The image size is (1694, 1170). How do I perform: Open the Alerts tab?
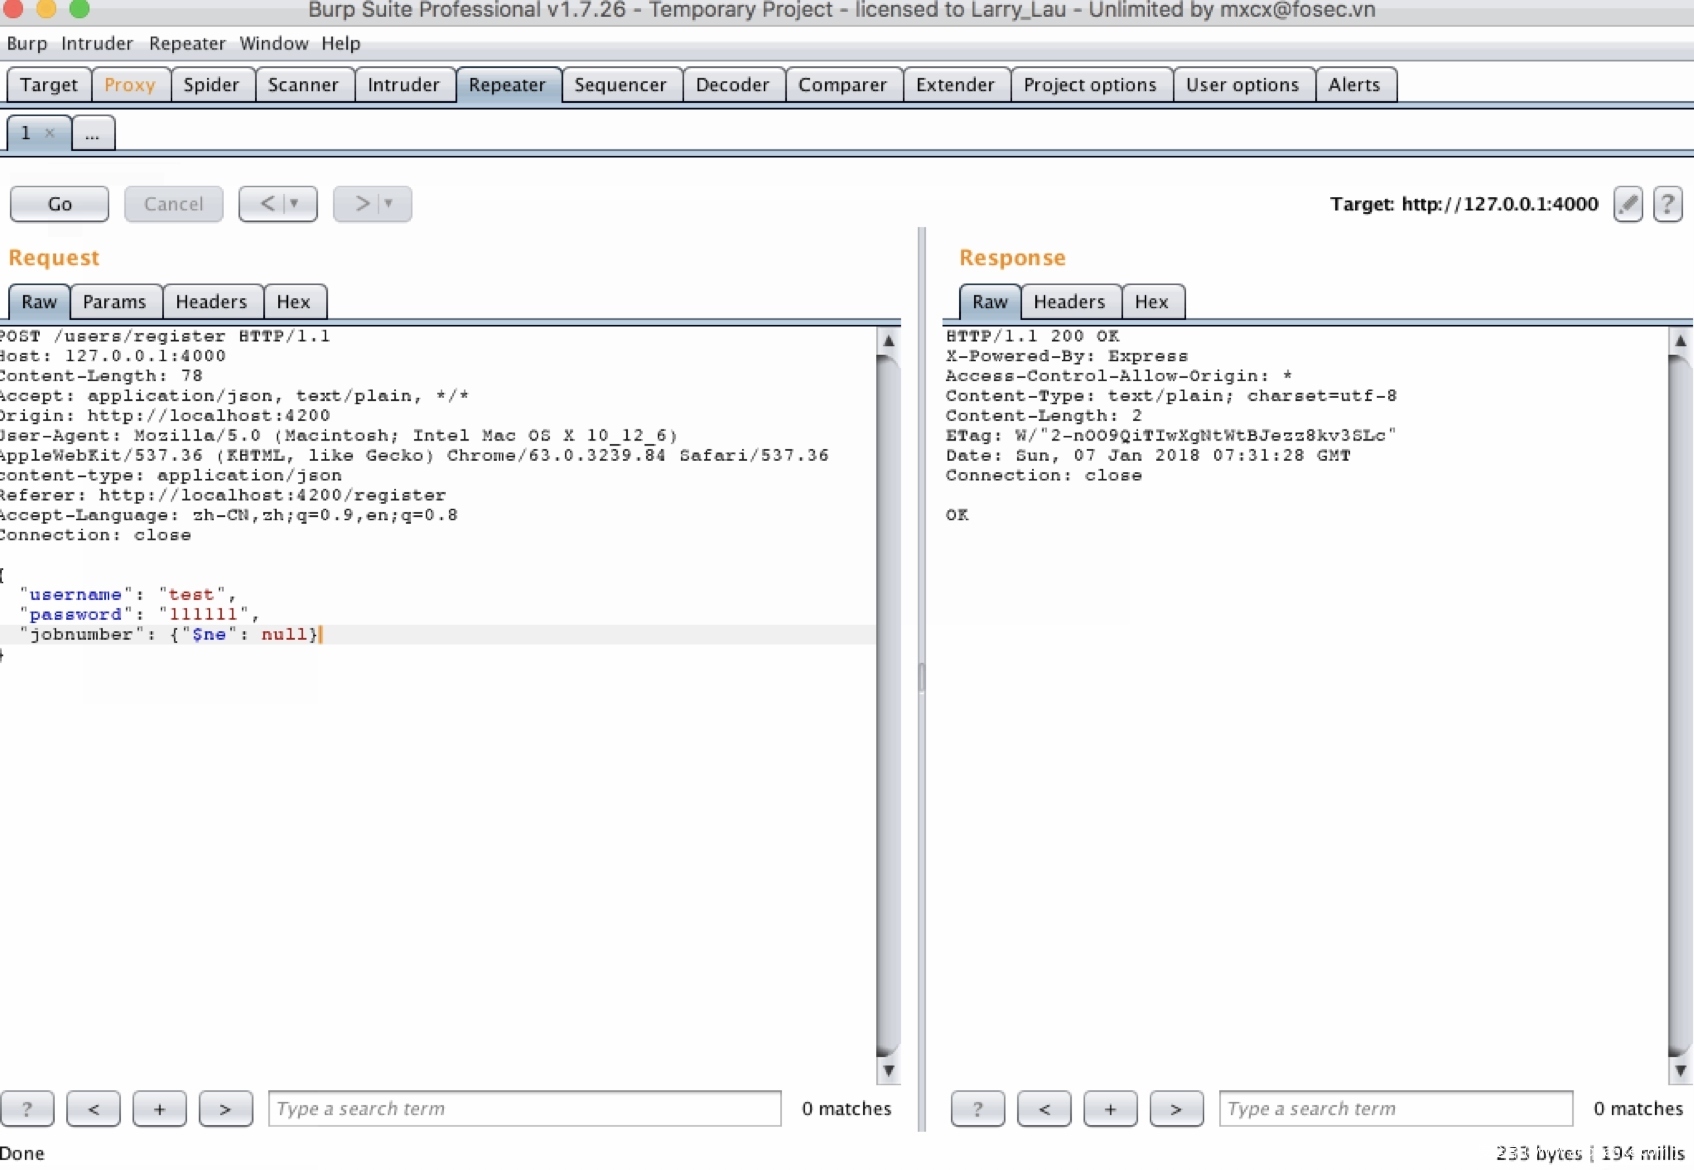1354,85
